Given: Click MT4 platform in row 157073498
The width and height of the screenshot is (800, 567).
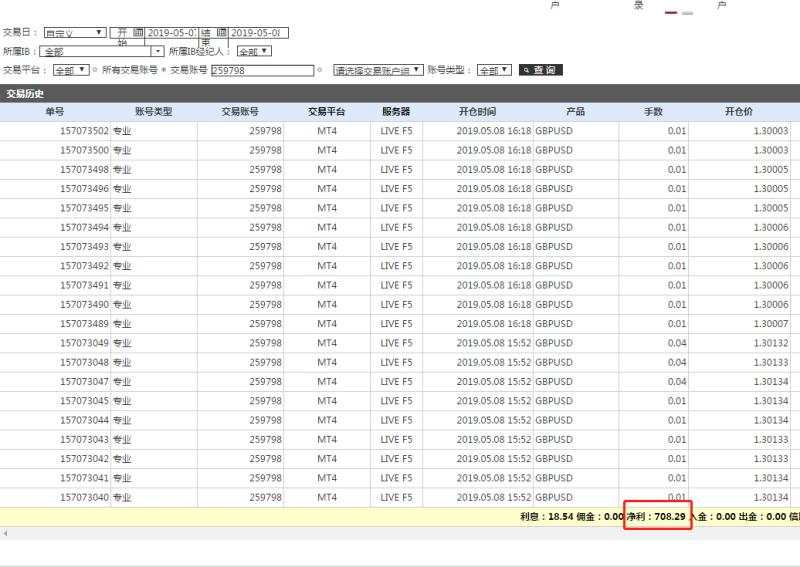Looking at the screenshot, I should click(x=327, y=169).
